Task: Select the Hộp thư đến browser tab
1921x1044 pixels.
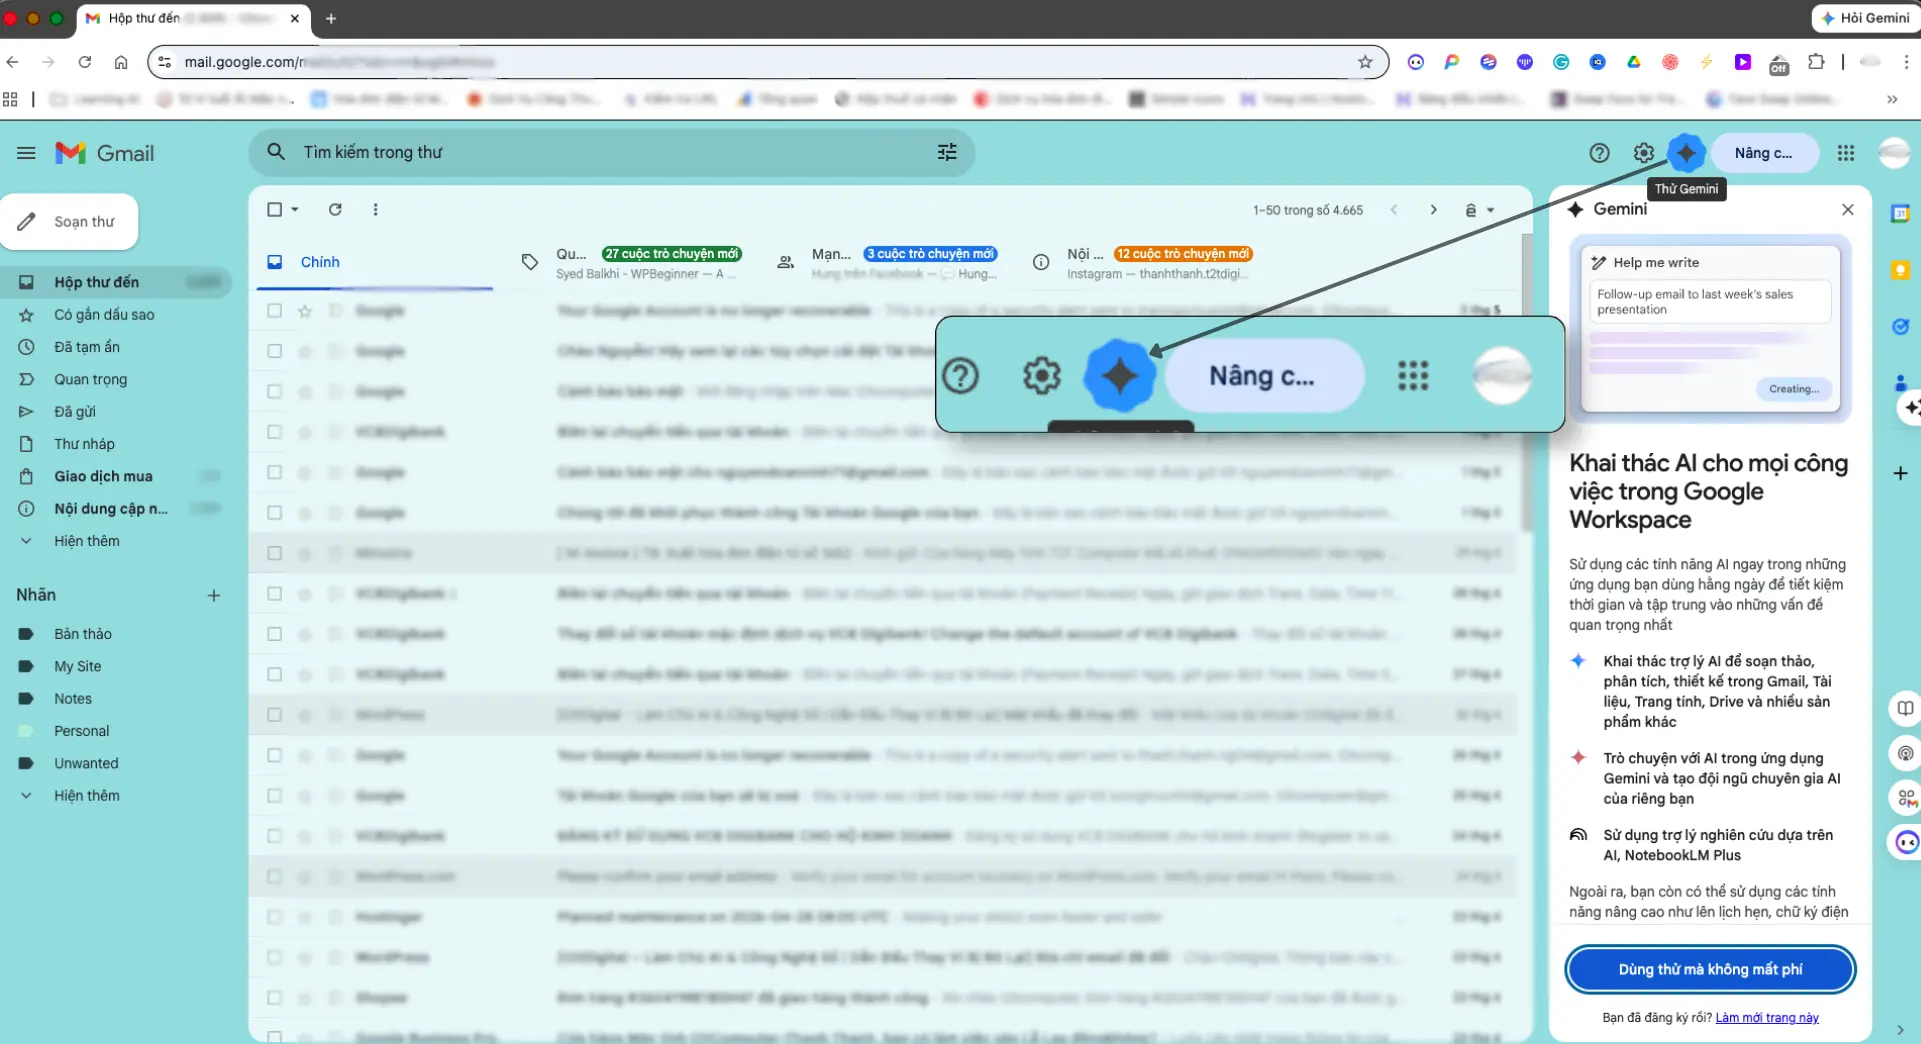Action: click(195, 18)
